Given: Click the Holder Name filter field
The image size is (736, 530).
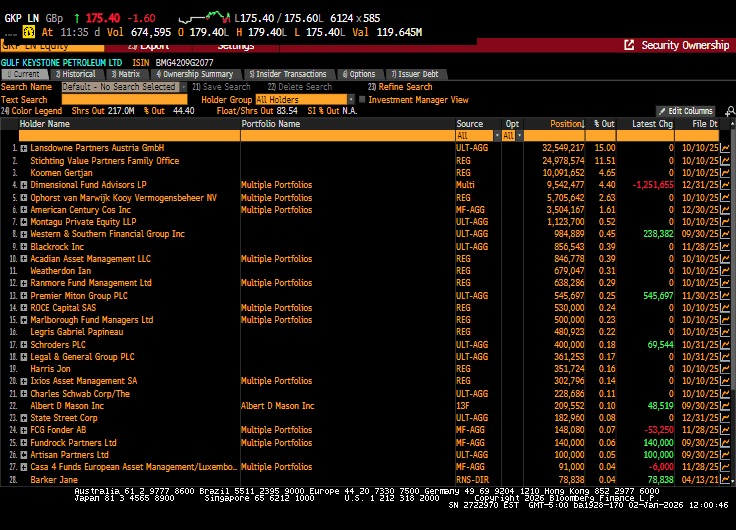Looking at the screenshot, I should click(x=129, y=136).
